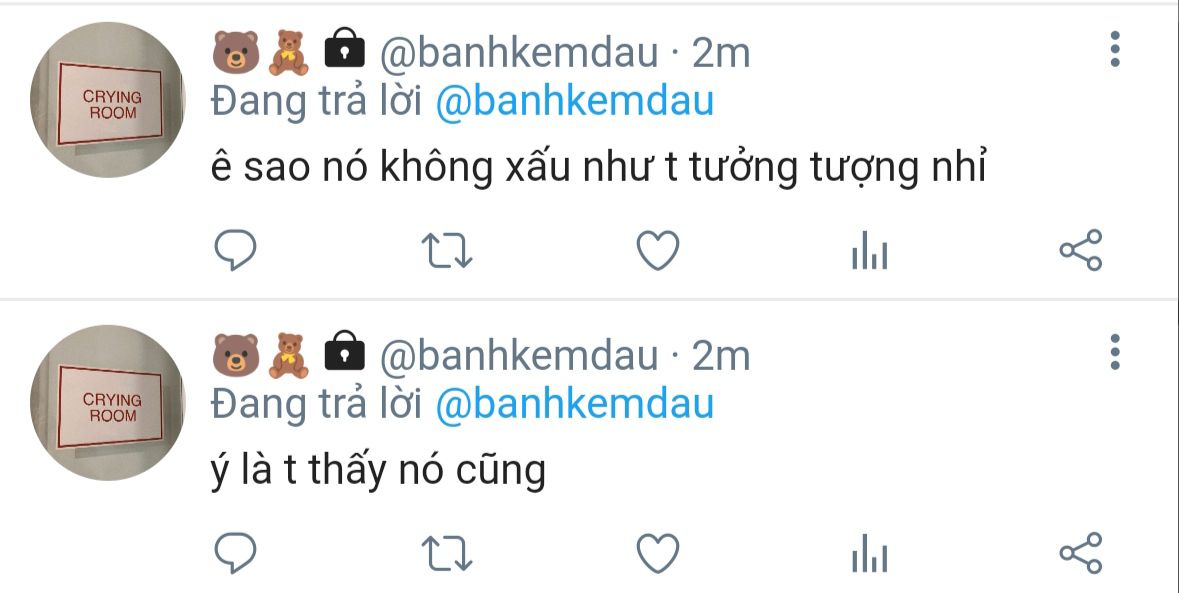Like the second tweet with heart icon

(658, 554)
